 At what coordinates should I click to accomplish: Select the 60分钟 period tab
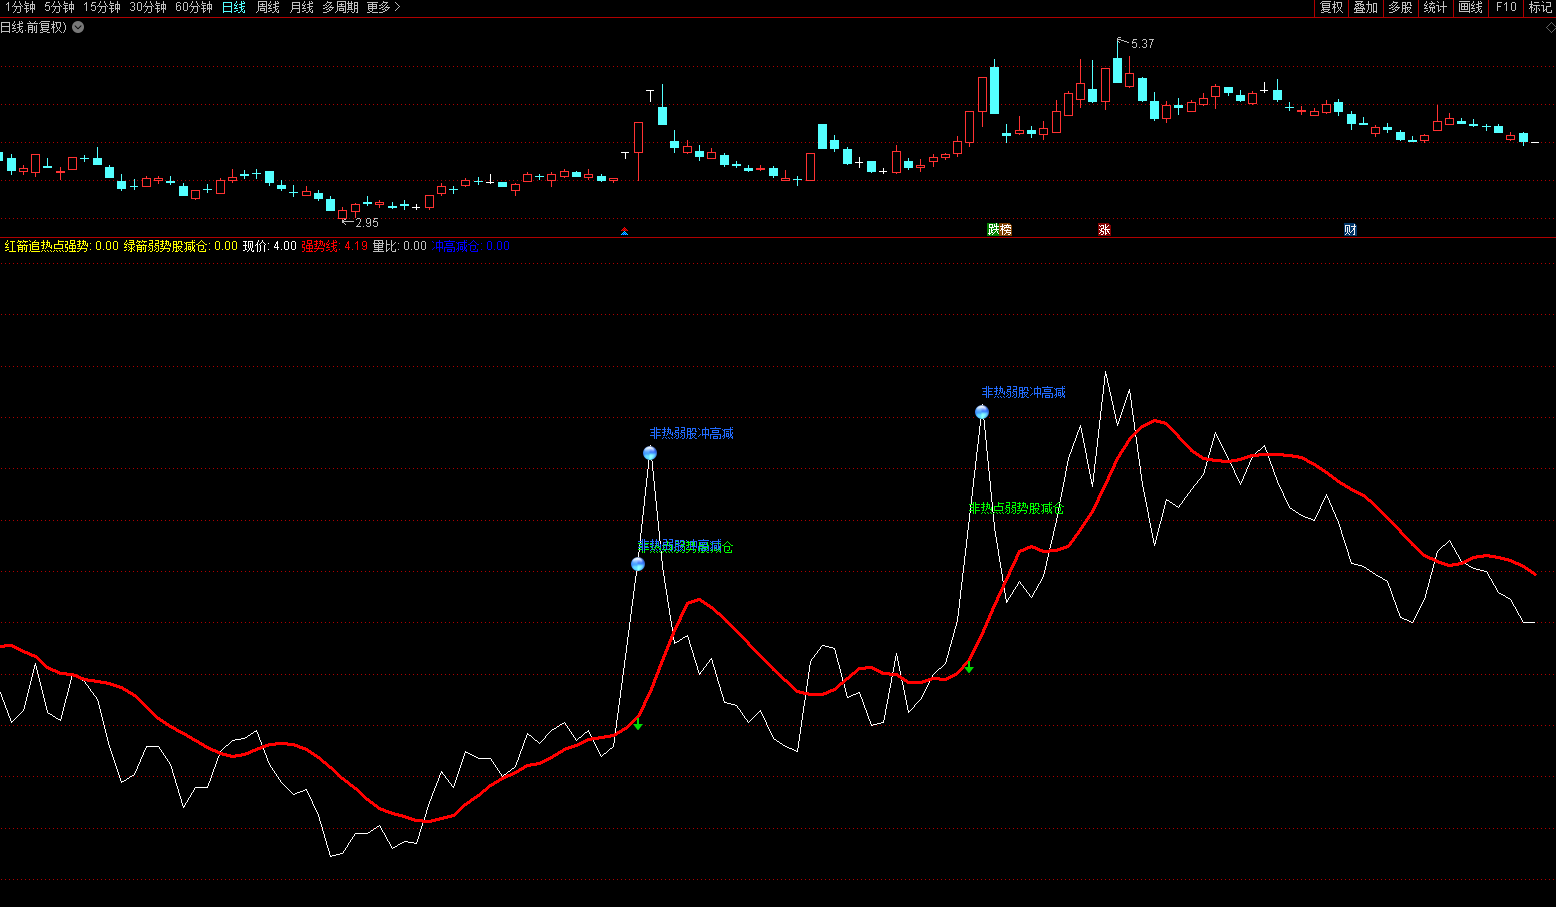pyautogui.click(x=194, y=7)
